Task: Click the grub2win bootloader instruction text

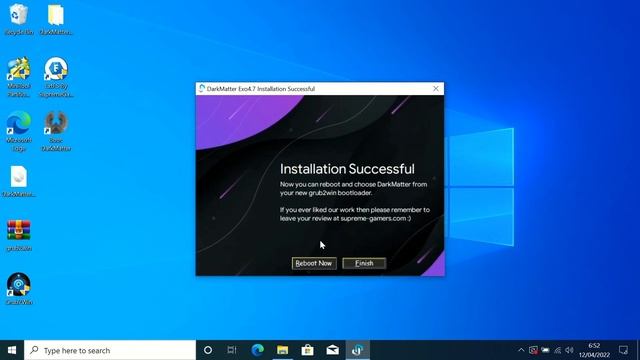Action: pyautogui.click(x=353, y=189)
